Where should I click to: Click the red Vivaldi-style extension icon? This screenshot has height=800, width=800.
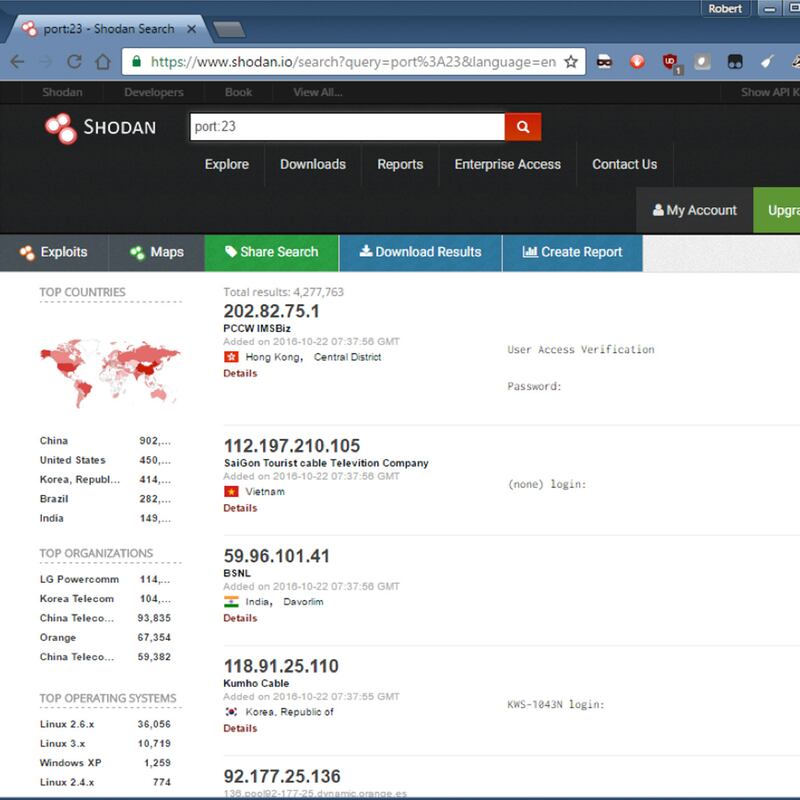[x=637, y=61]
